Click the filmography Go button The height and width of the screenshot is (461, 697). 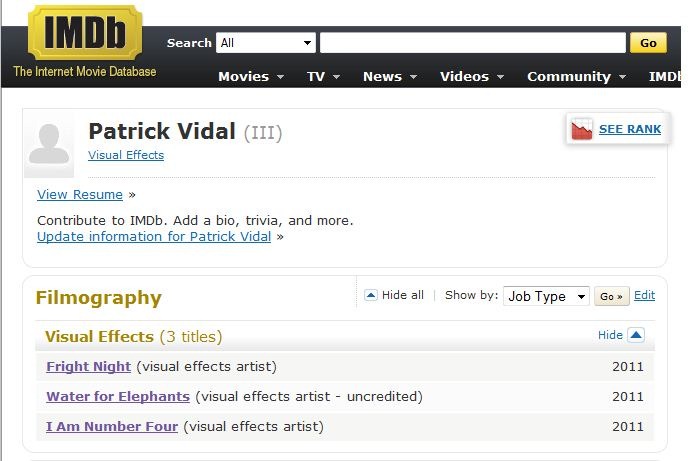tap(612, 297)
